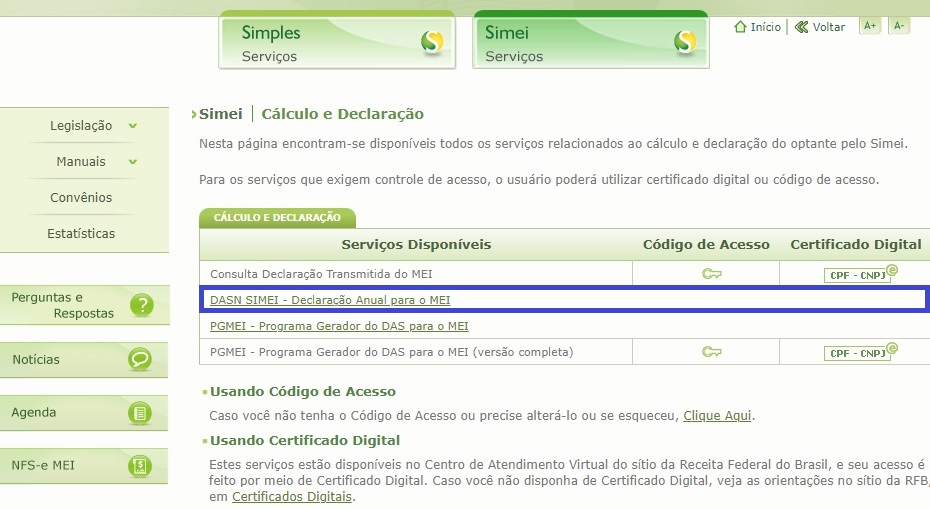Image resolution: width=930 pixels, height=509 pixels.
Task: Increase font size with A+ button
Action: click(870, 26)
